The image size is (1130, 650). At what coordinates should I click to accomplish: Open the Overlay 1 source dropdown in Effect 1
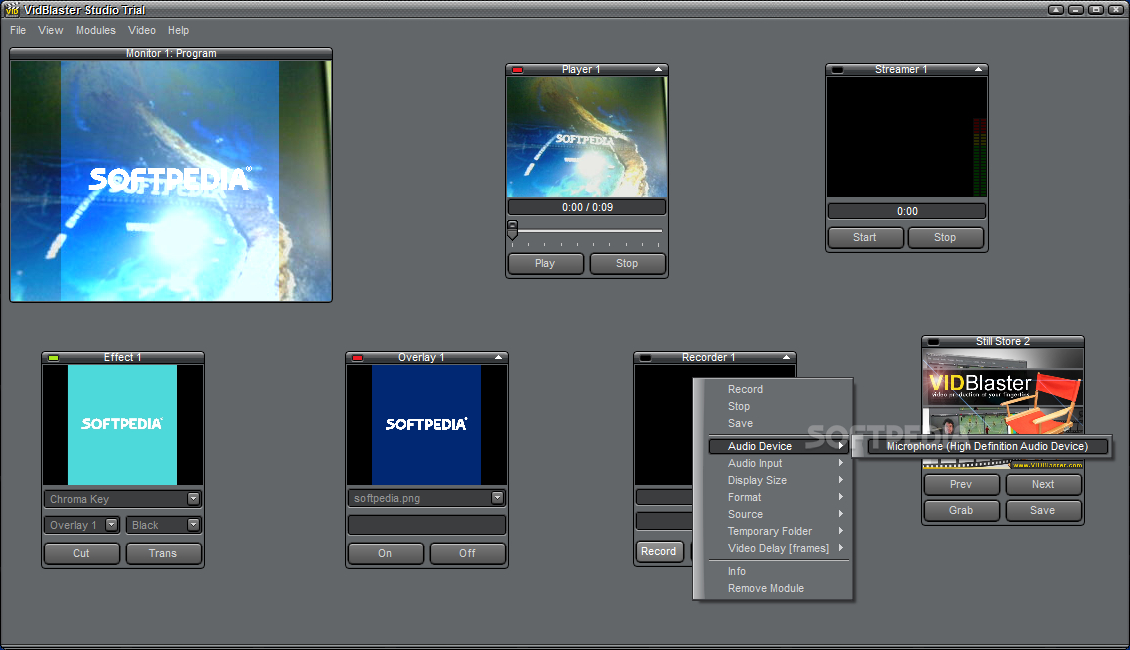tap(111, 525)
